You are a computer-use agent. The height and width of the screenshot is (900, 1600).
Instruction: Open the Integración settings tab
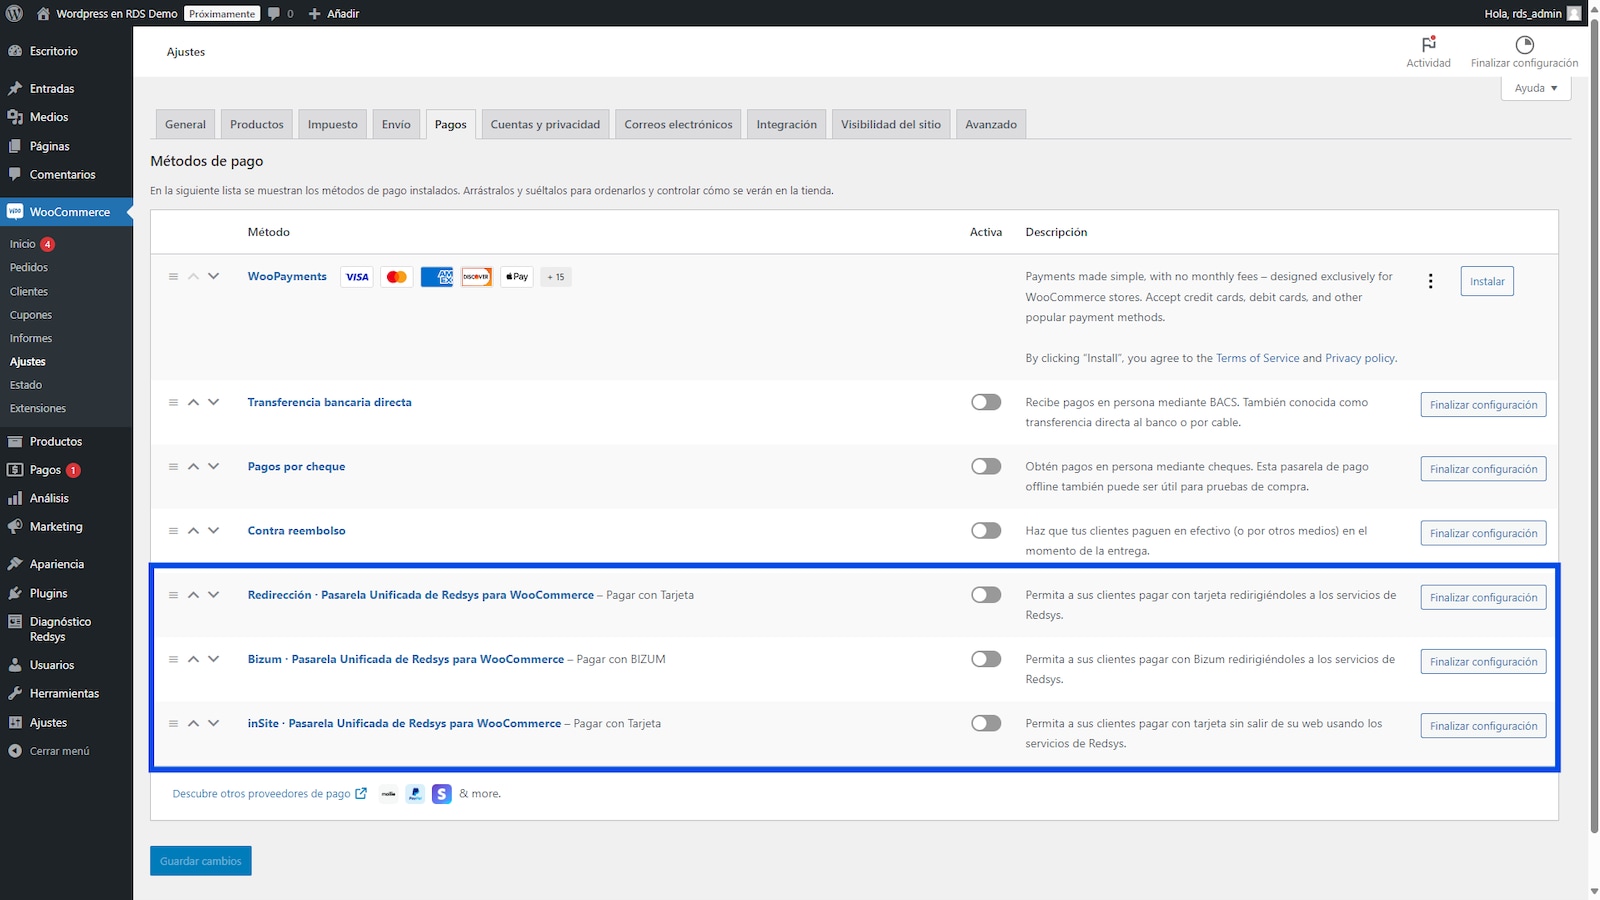786,124
